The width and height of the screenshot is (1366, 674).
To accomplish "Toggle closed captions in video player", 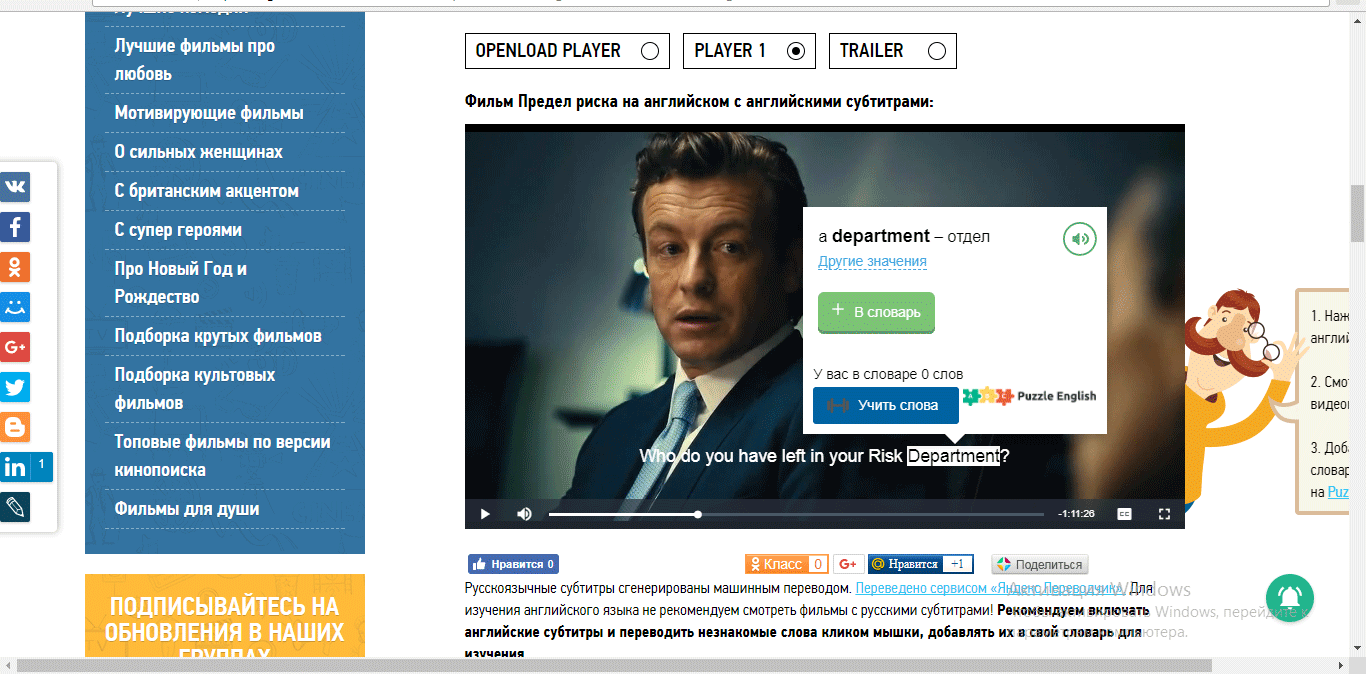I will click(x=1124, y=514).
